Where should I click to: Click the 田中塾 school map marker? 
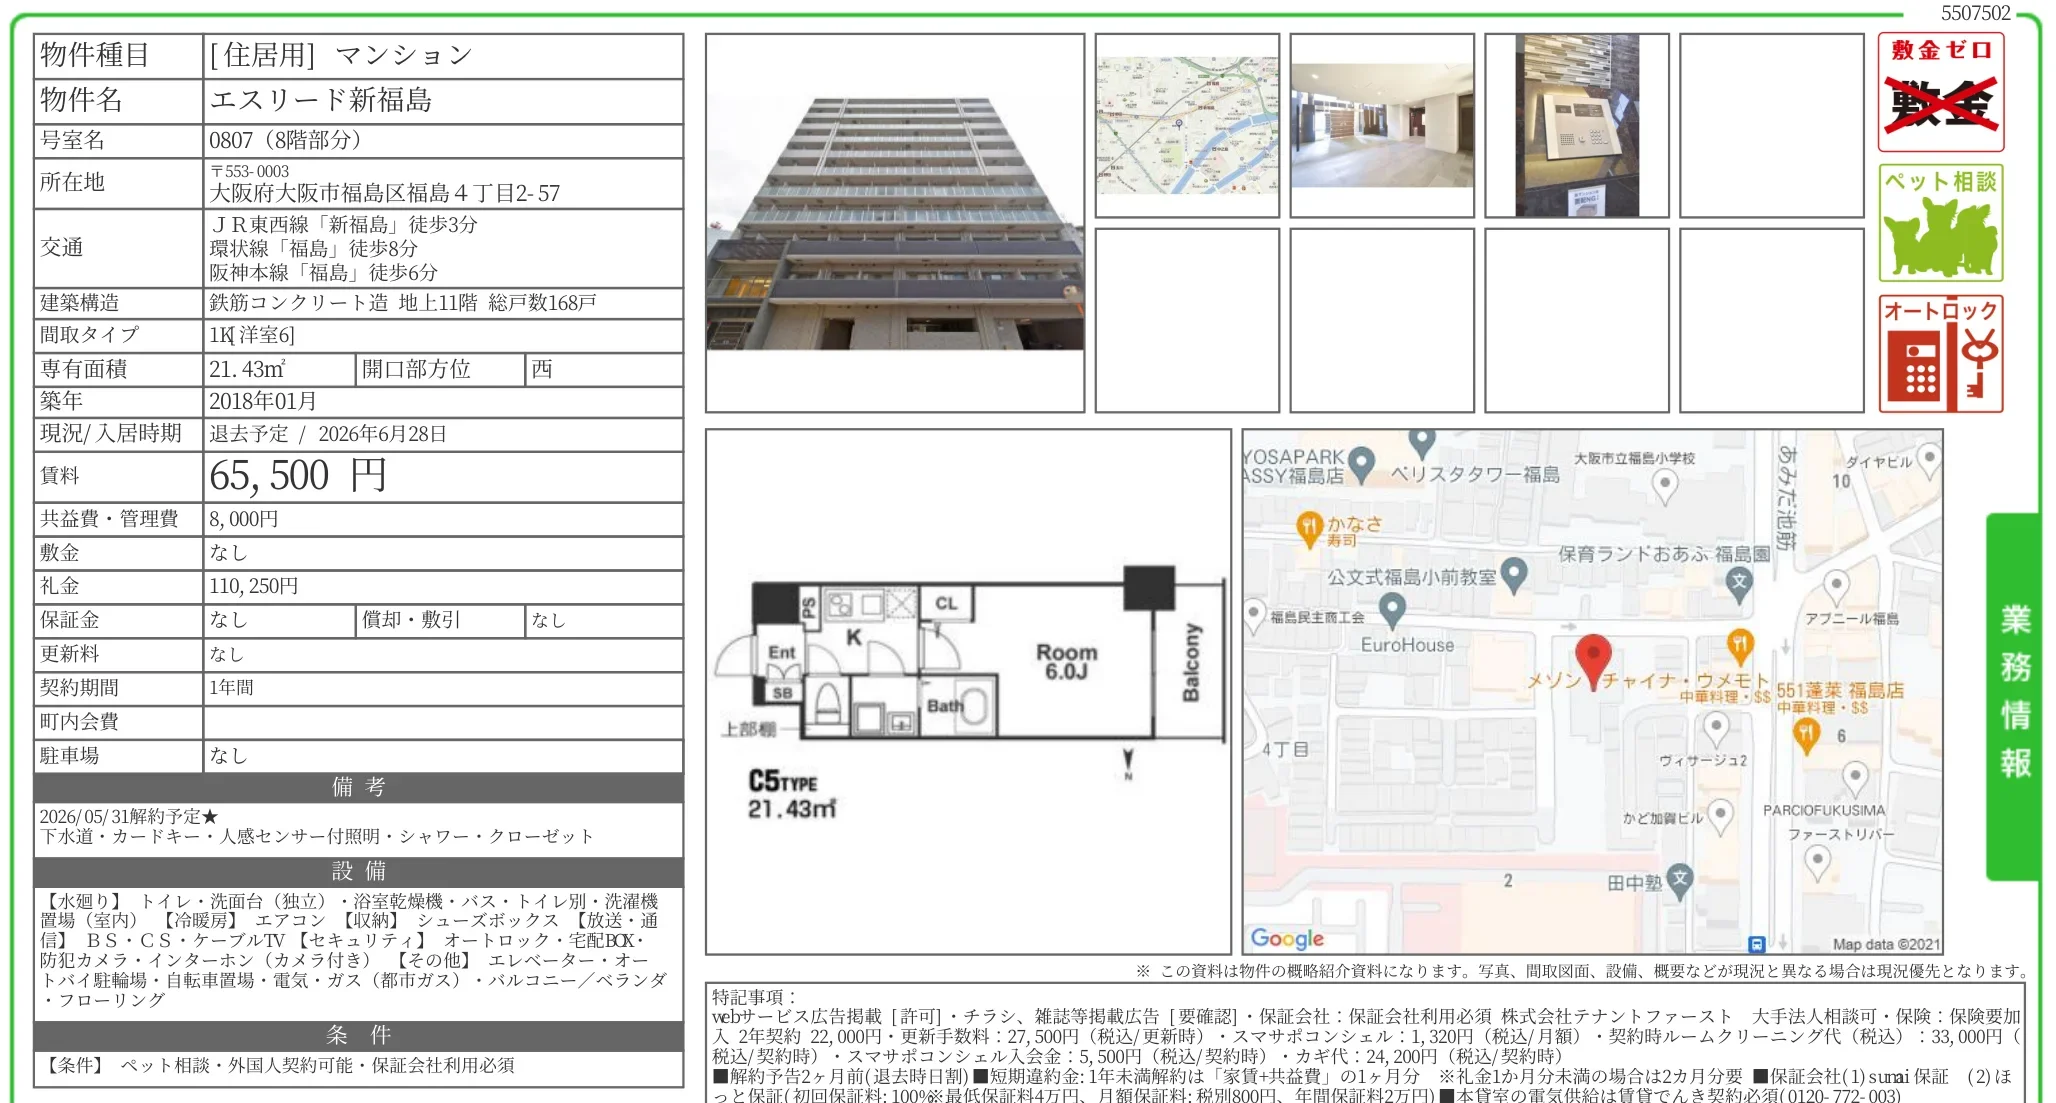1679,880
